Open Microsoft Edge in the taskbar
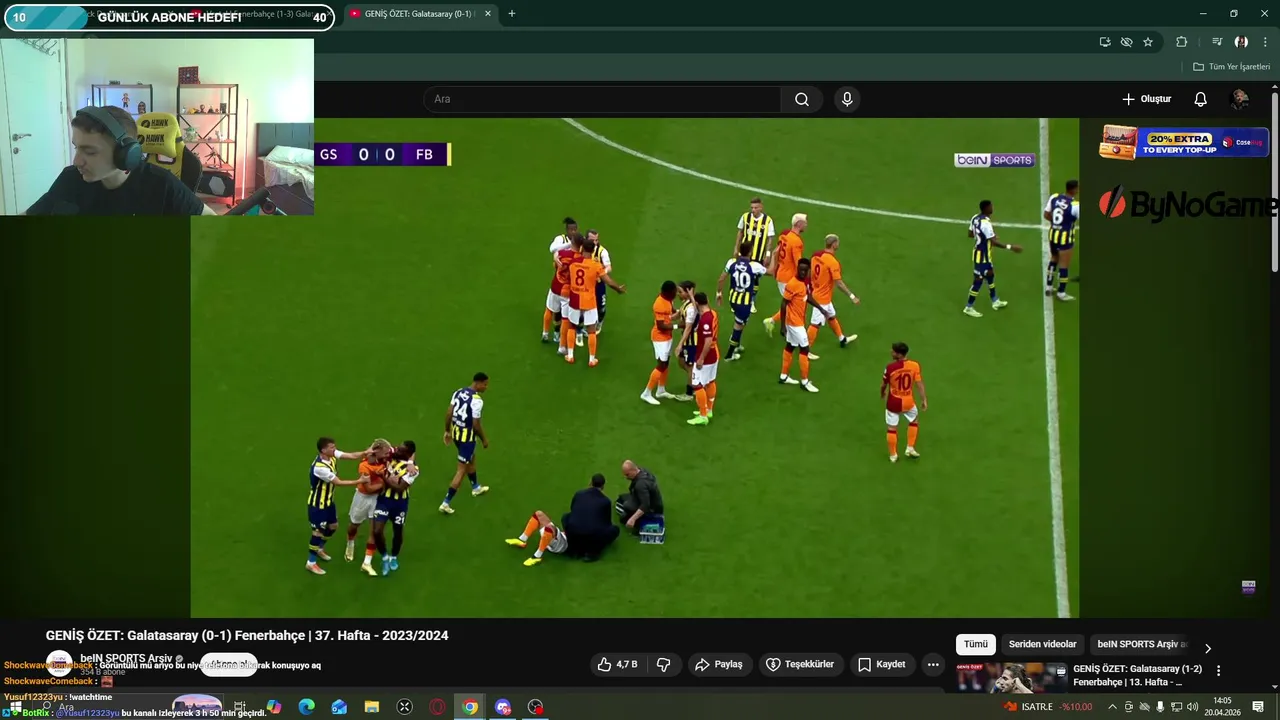The width and height of the screenshot is (1280, 720). pyautogui.click(x=307, y=707)
